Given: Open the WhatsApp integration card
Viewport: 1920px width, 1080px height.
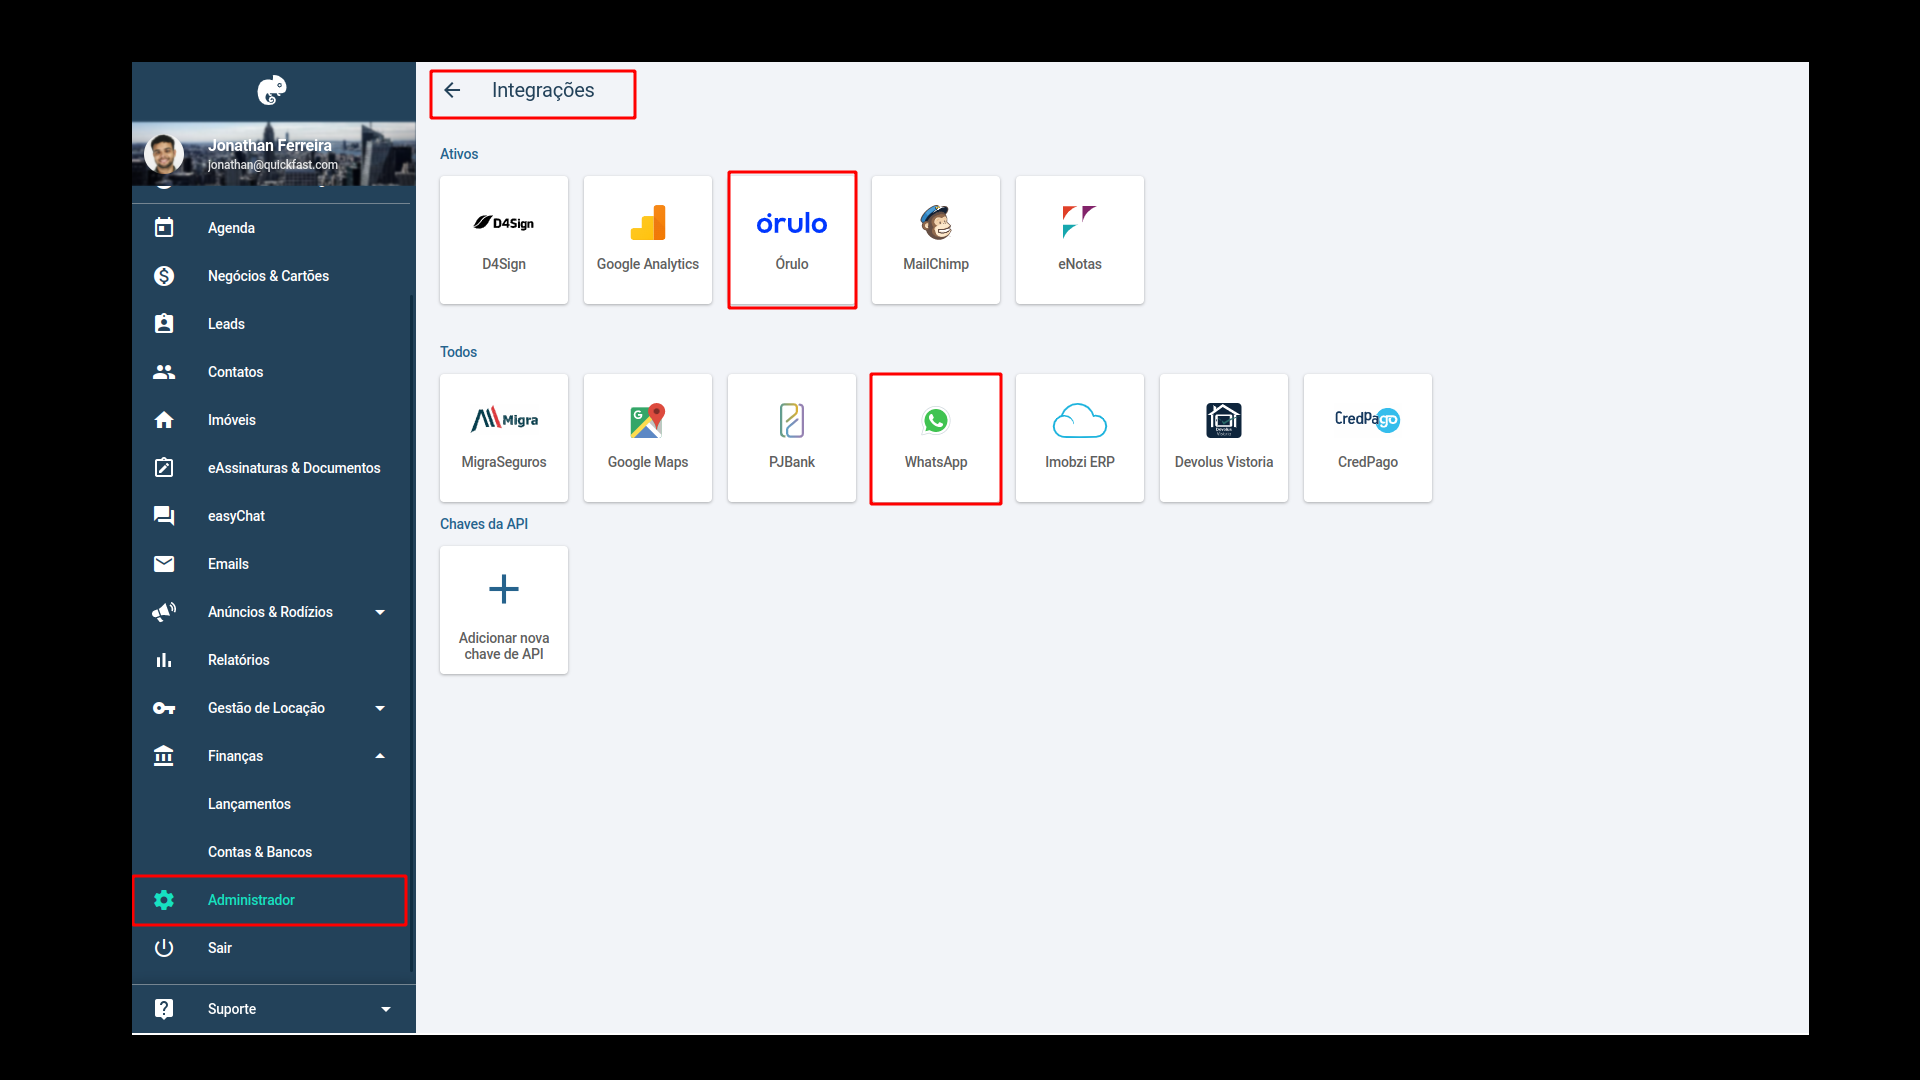Looking at the screenshot, I should 936,438.
